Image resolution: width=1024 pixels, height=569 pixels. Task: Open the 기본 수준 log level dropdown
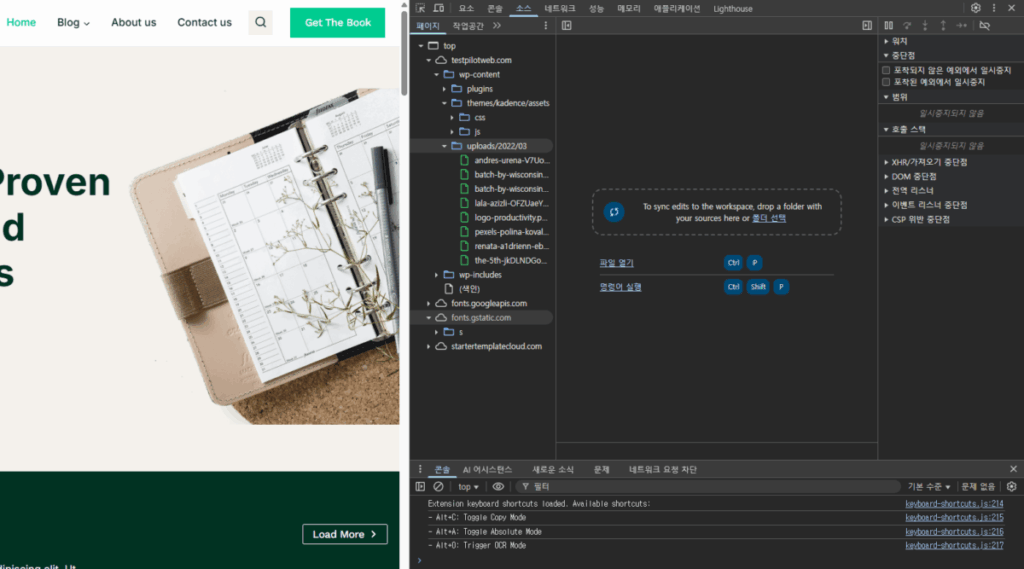(x=929, y=487)
